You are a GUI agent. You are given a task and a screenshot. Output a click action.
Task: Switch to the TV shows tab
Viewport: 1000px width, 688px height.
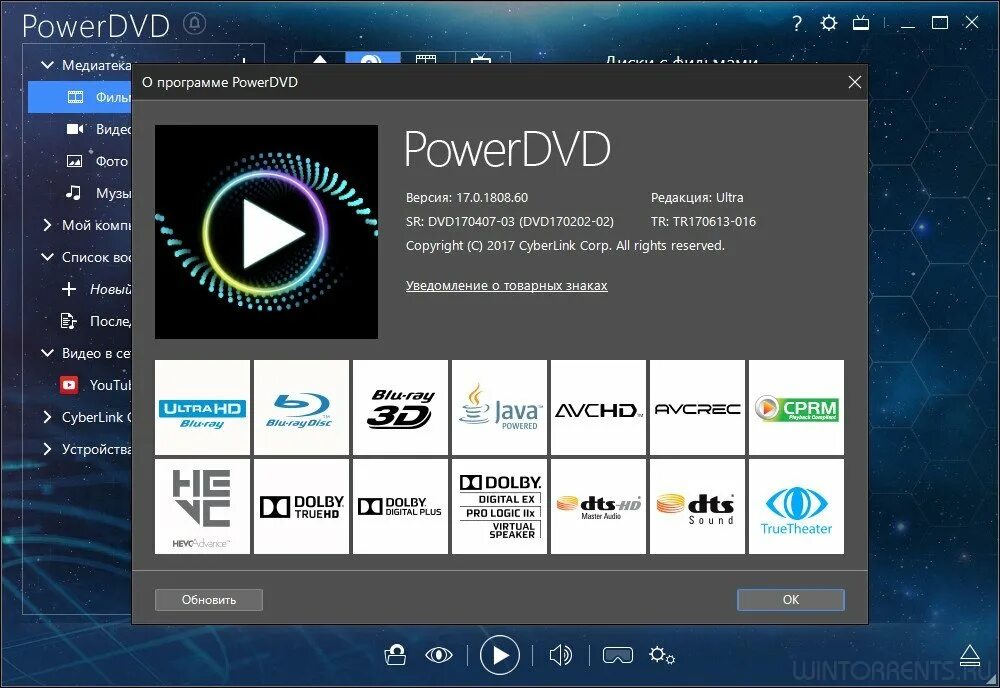tap(482, 58)
